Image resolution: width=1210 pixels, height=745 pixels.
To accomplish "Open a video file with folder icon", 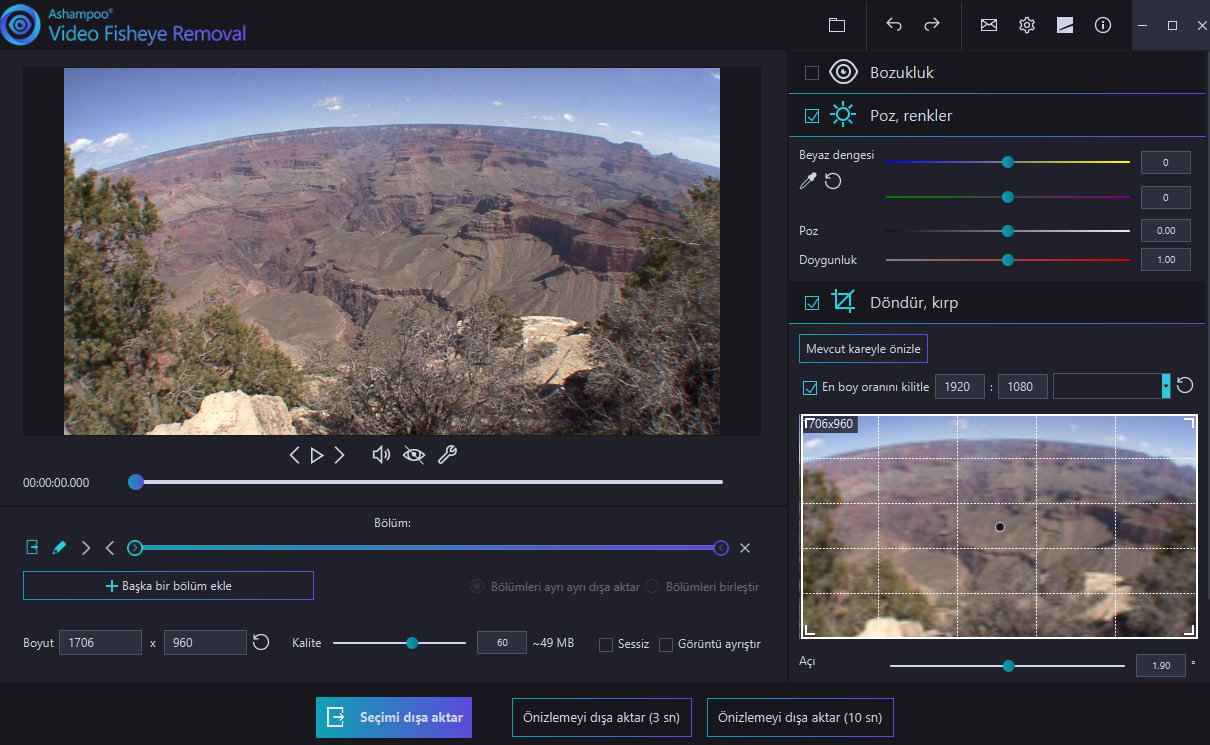I will pyautogui.click(x=837, y=25).
